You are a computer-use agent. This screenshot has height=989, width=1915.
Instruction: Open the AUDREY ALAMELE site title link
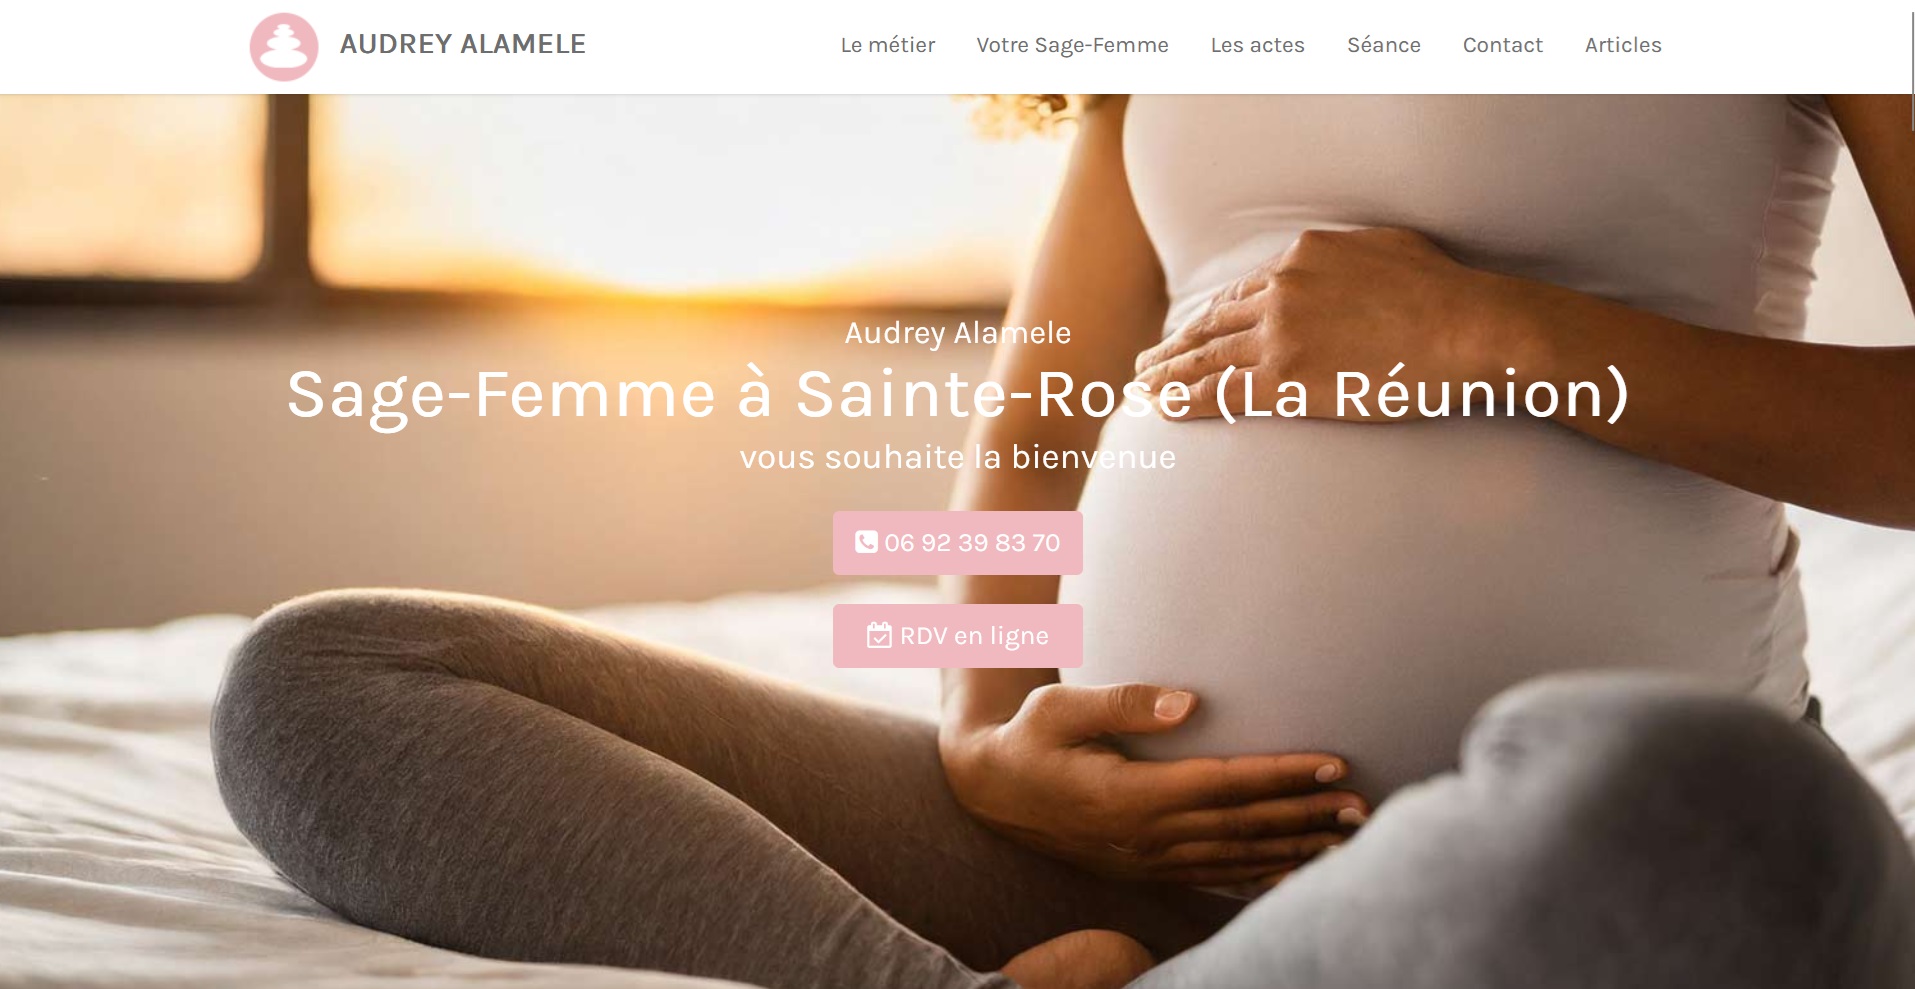point(463,44)
